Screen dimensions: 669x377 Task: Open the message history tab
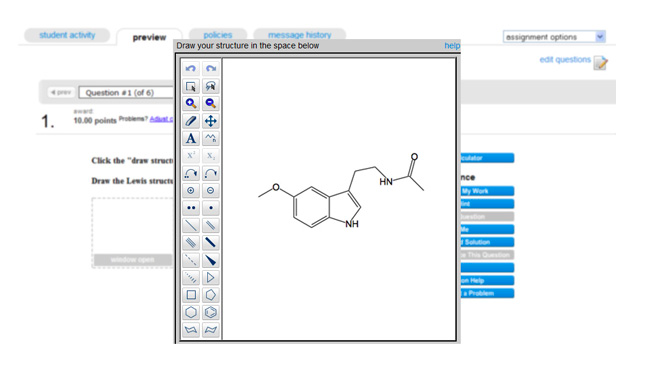click(300, 35)
